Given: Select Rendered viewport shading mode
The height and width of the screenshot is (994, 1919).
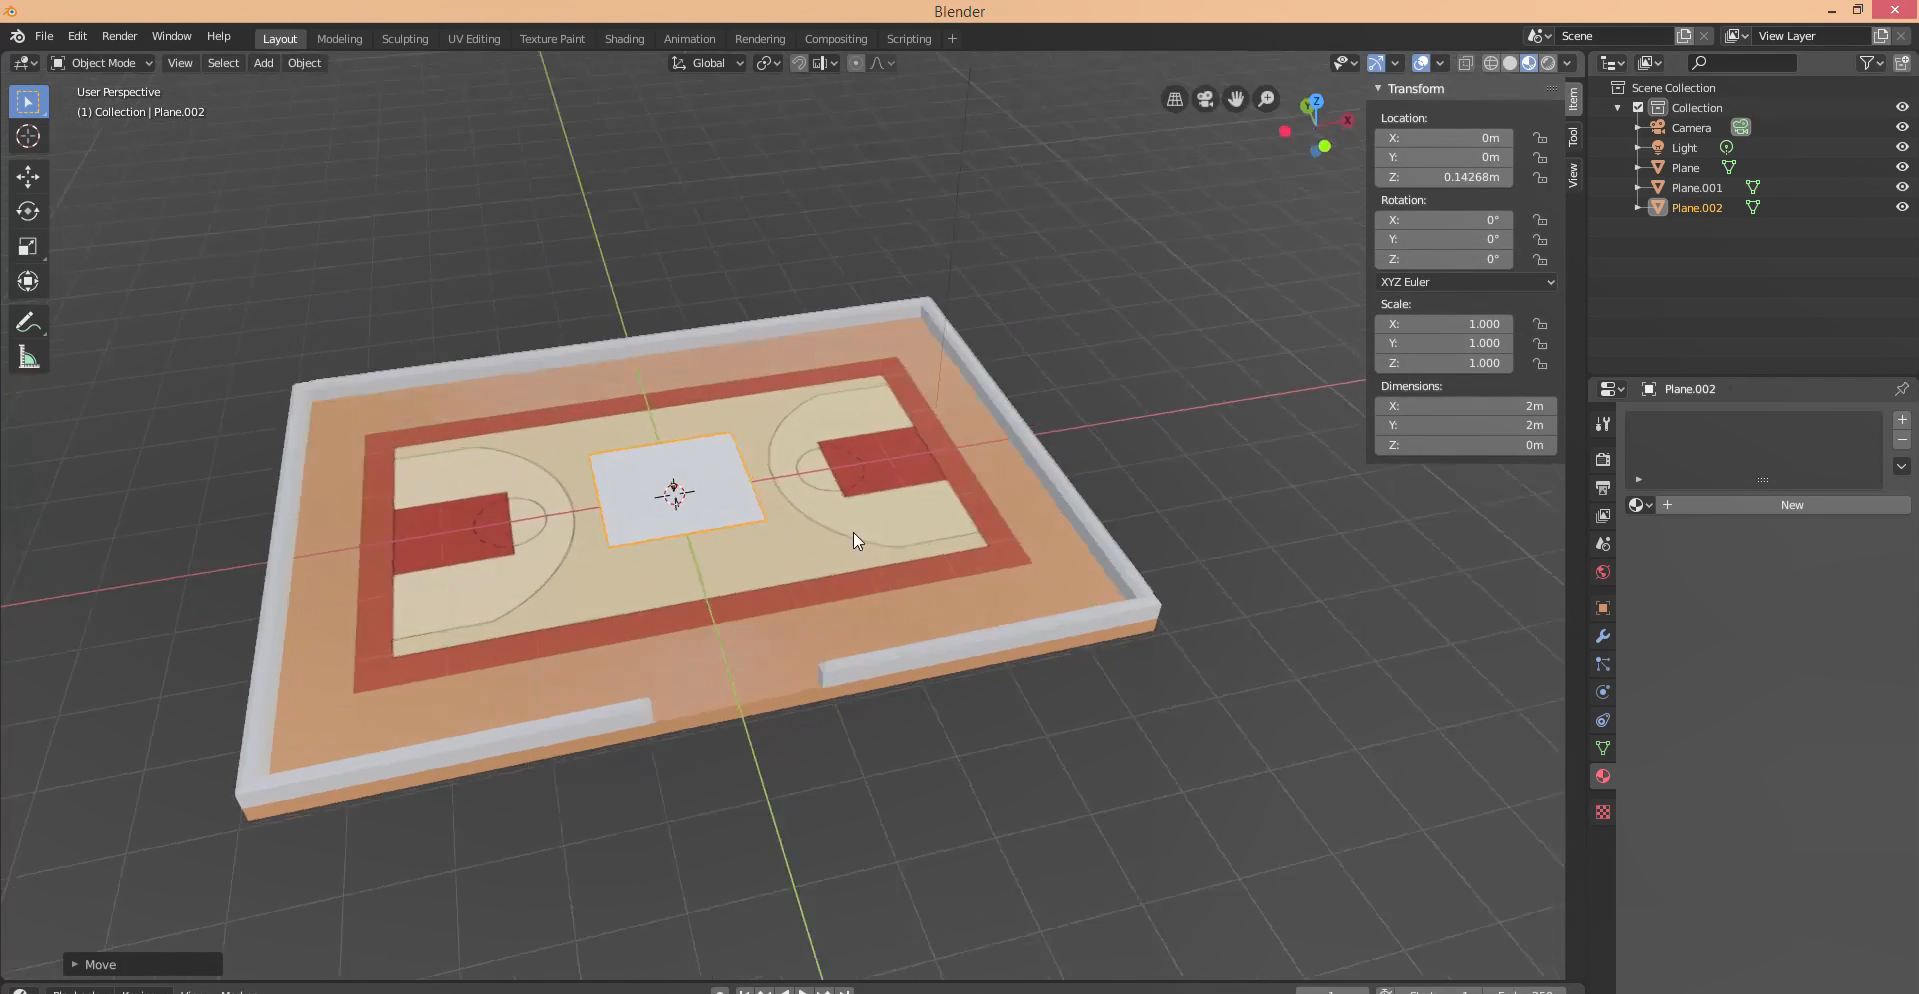Looking at the screenshot, I should coord(1549,63).
